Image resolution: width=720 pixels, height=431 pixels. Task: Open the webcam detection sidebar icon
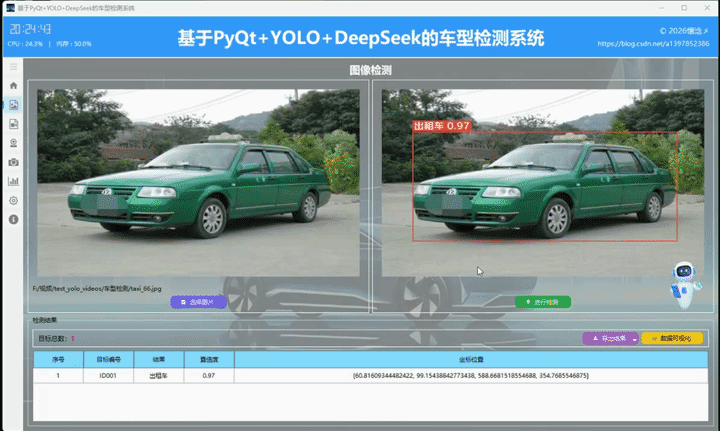coord(13,143)
